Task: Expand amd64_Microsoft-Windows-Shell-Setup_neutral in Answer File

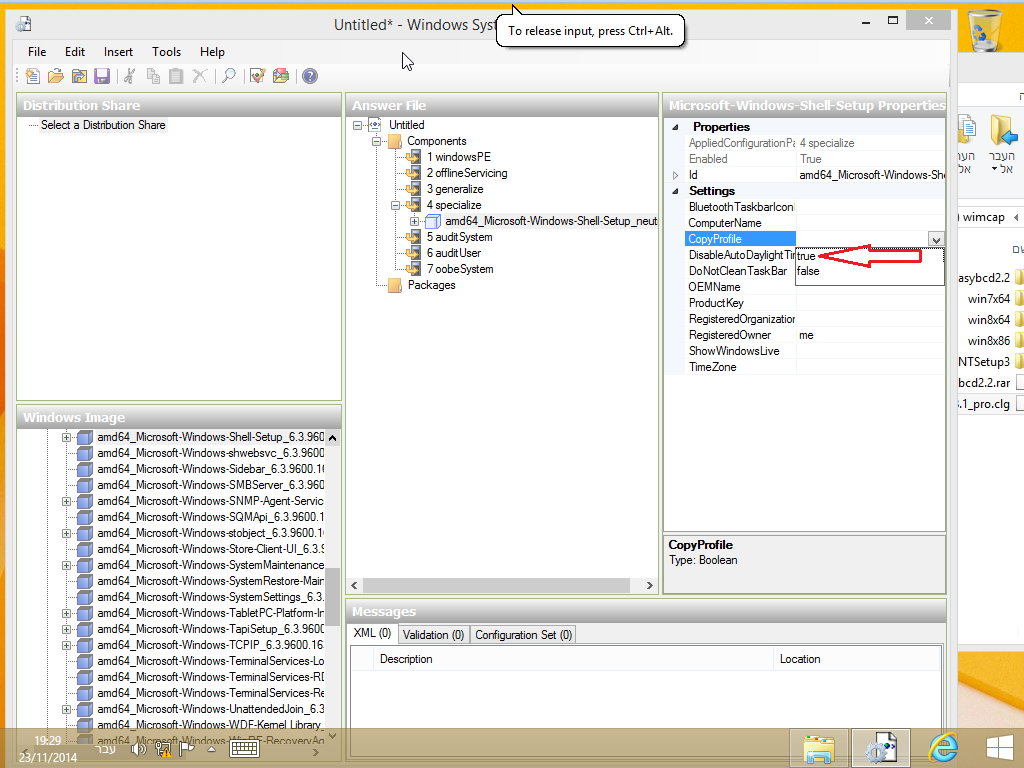Action: pyautogui.click(x=414, y=221)
